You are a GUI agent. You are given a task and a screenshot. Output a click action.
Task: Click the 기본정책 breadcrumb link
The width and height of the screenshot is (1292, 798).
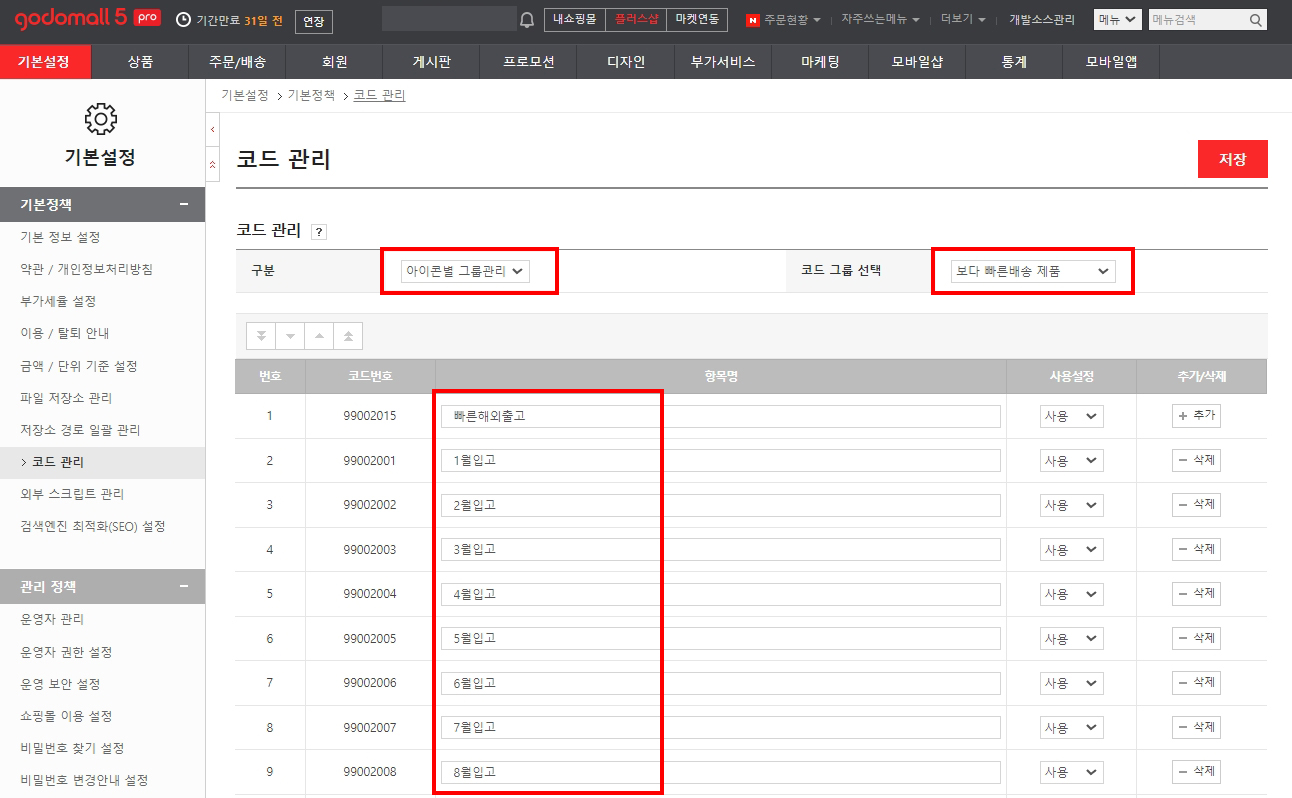[x=311, y=95]
